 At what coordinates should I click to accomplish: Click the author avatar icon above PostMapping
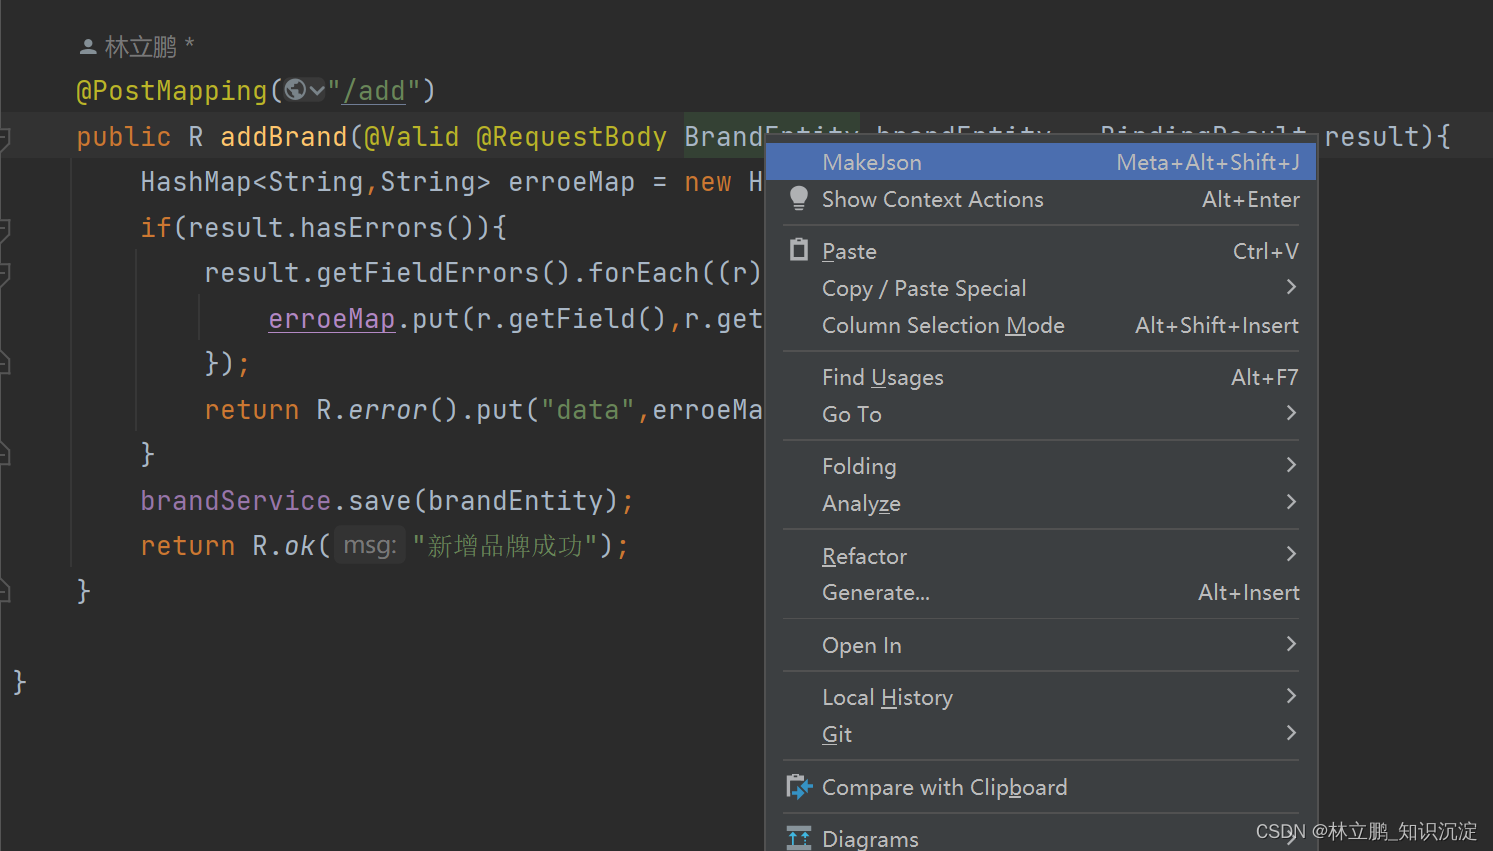tap(88, 46)
